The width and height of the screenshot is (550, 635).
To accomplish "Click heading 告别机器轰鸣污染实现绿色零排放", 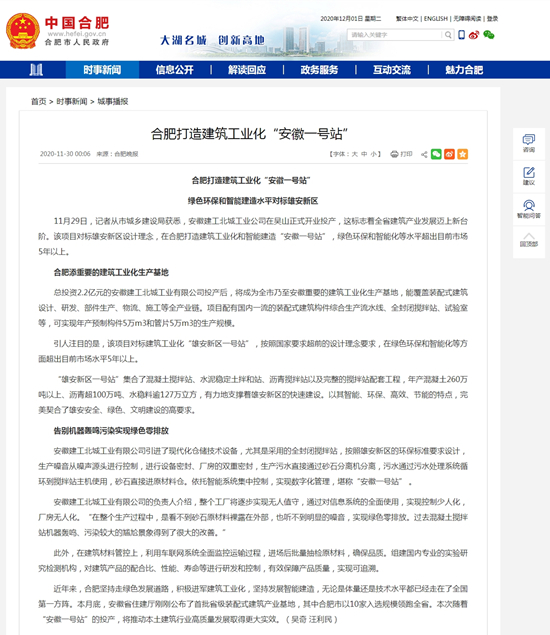I will [111, 430].
